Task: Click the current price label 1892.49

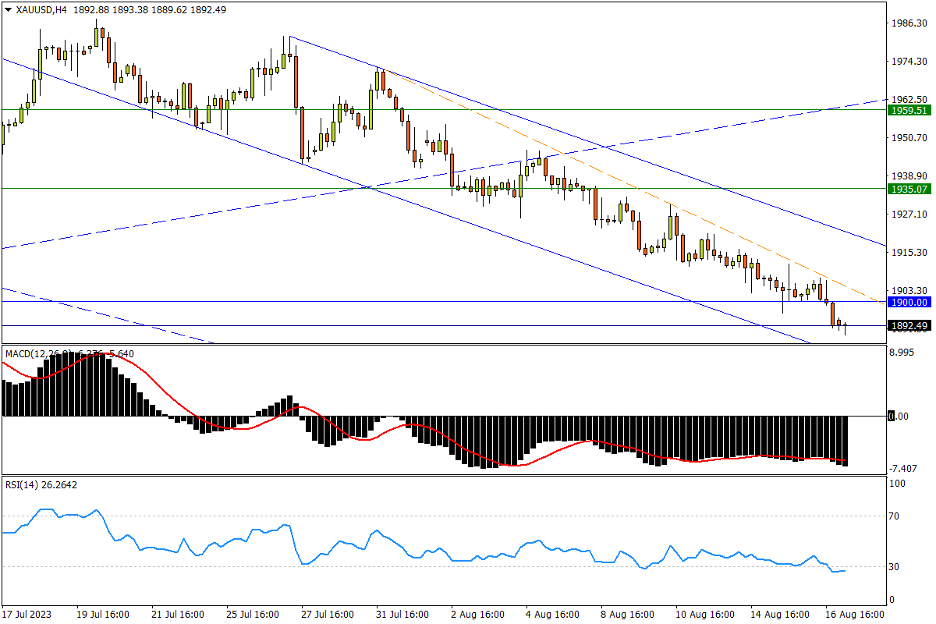Action: 909,326
